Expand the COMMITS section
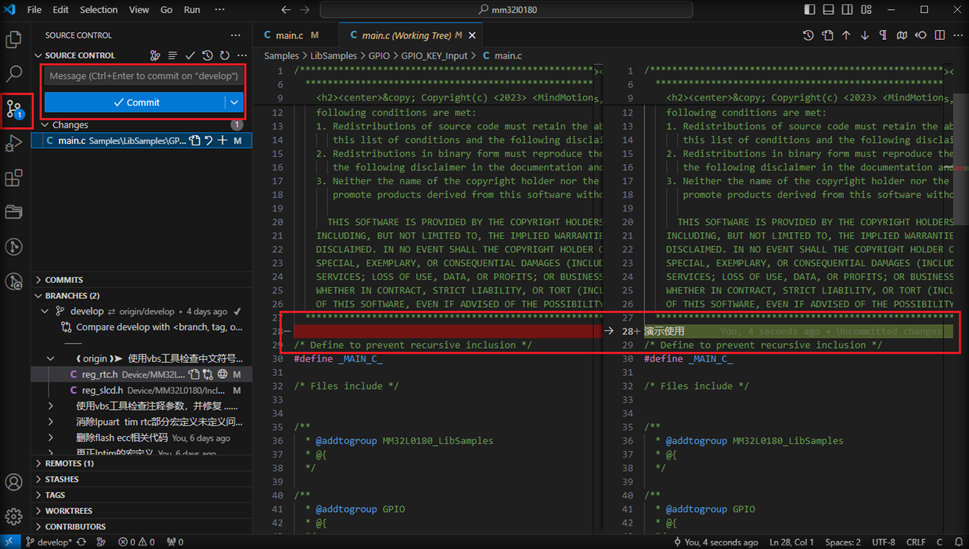 point(64,280)
